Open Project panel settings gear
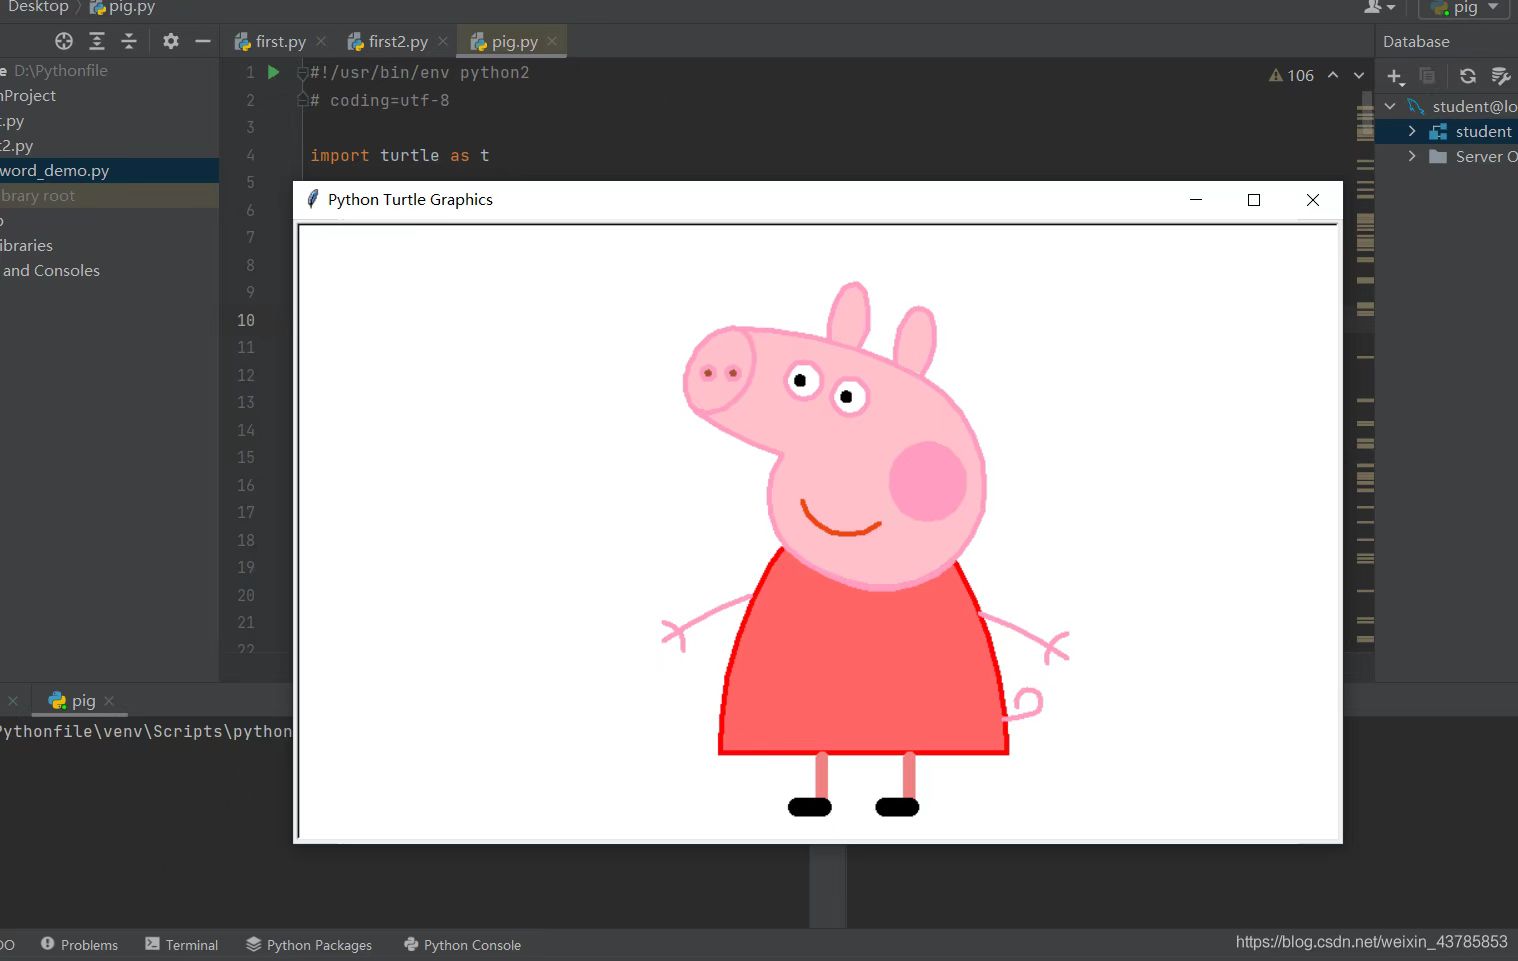 point(171,41)
